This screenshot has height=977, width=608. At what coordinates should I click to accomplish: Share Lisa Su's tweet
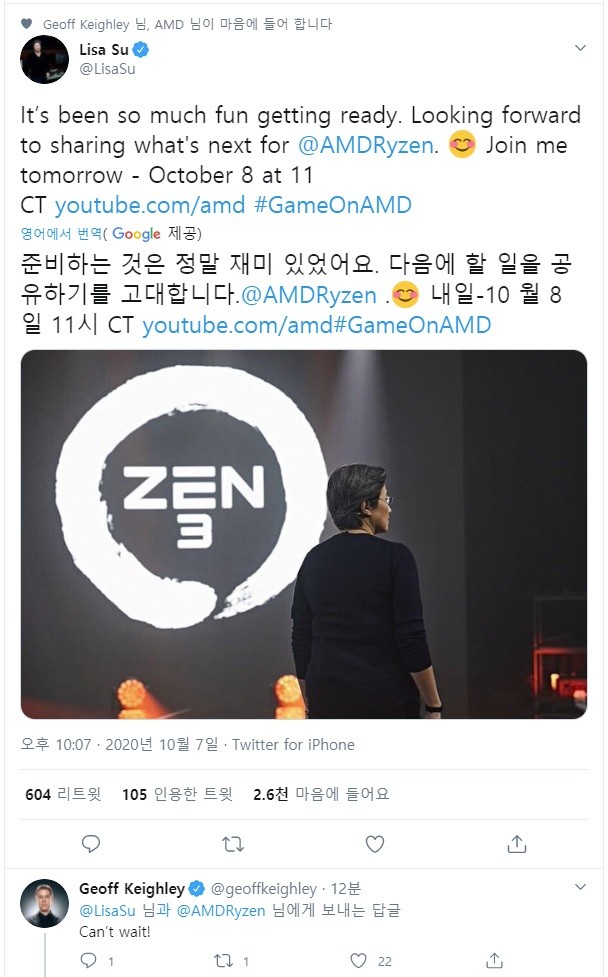tap(516, 844)
